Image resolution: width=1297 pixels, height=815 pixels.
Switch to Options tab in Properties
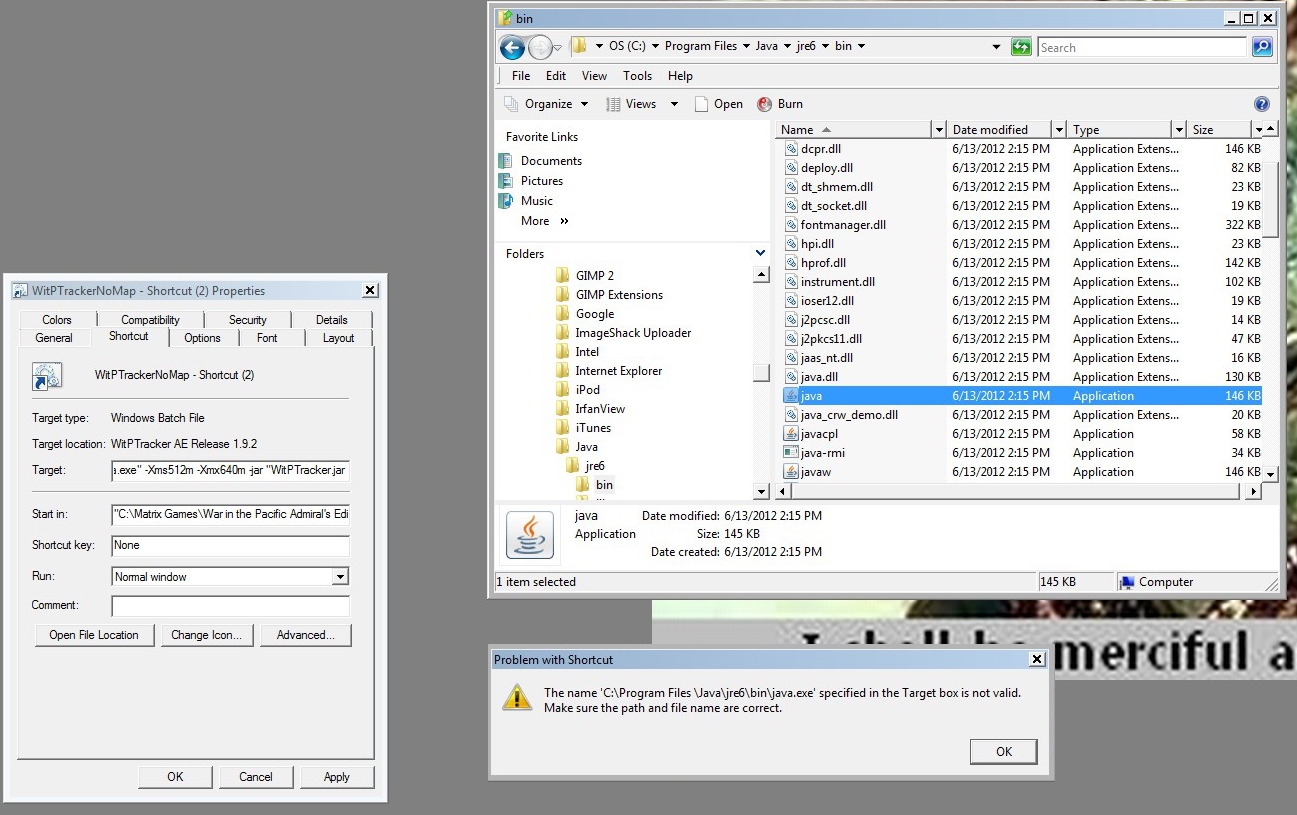click(x=202, y=338)
